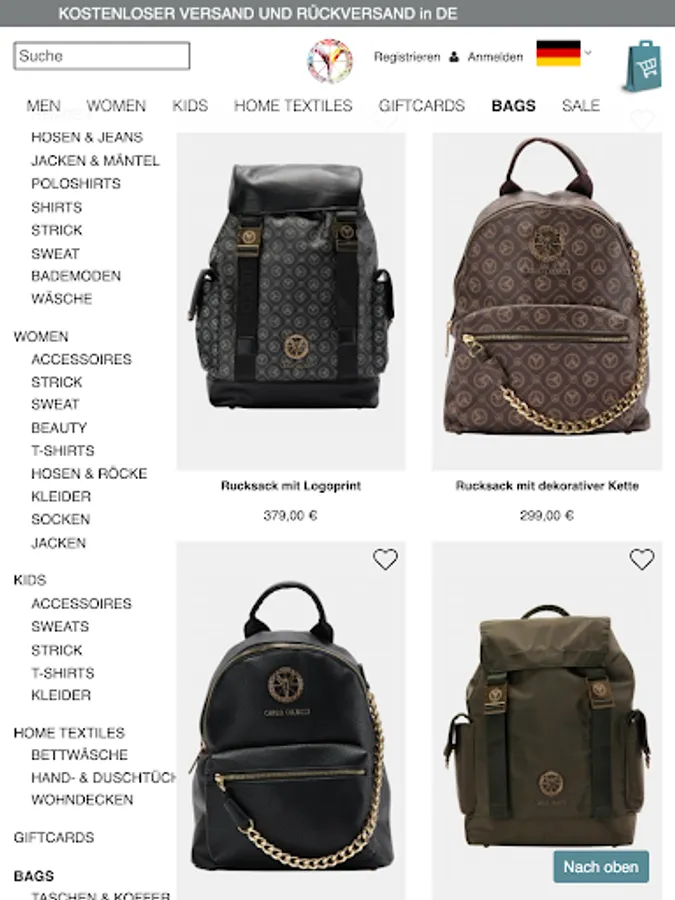Click the German flag icon
675x900 pixels.
558,53
